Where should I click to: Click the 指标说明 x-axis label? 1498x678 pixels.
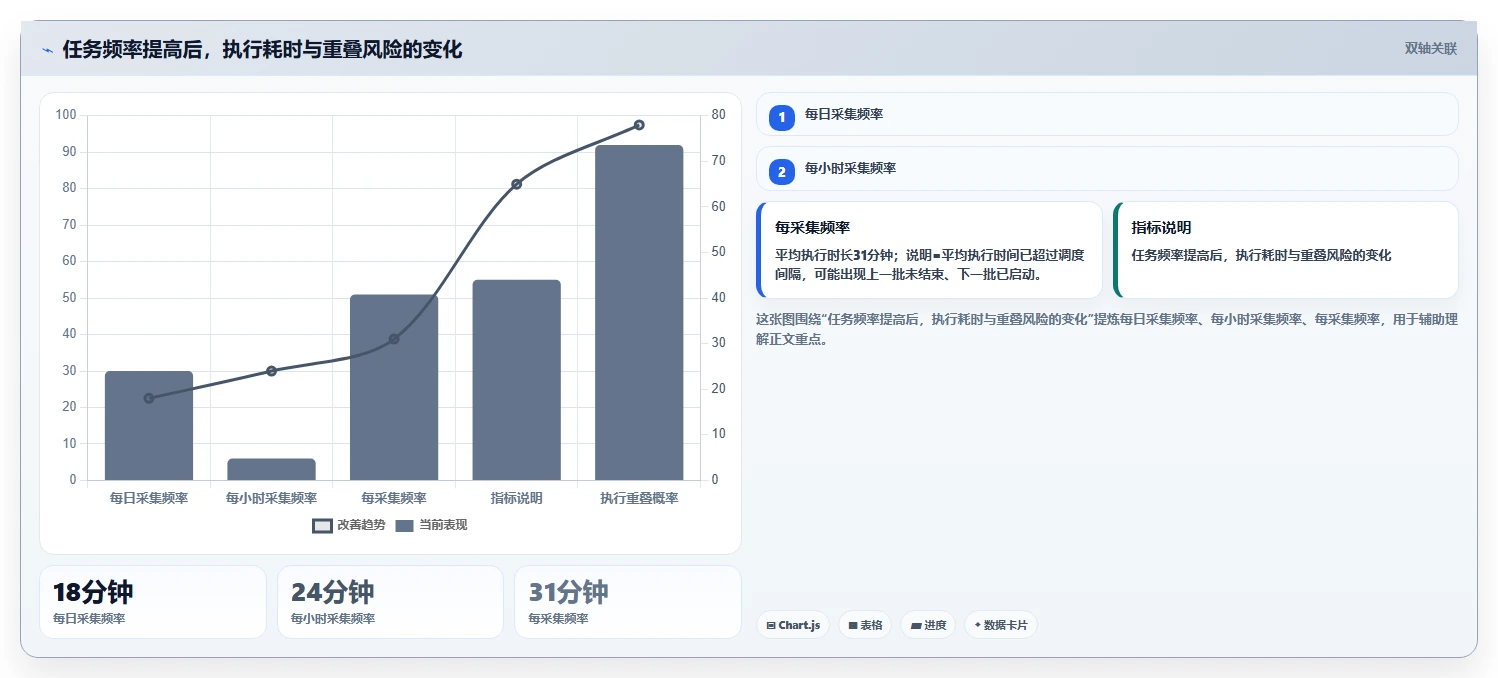(x=516, y=498)
